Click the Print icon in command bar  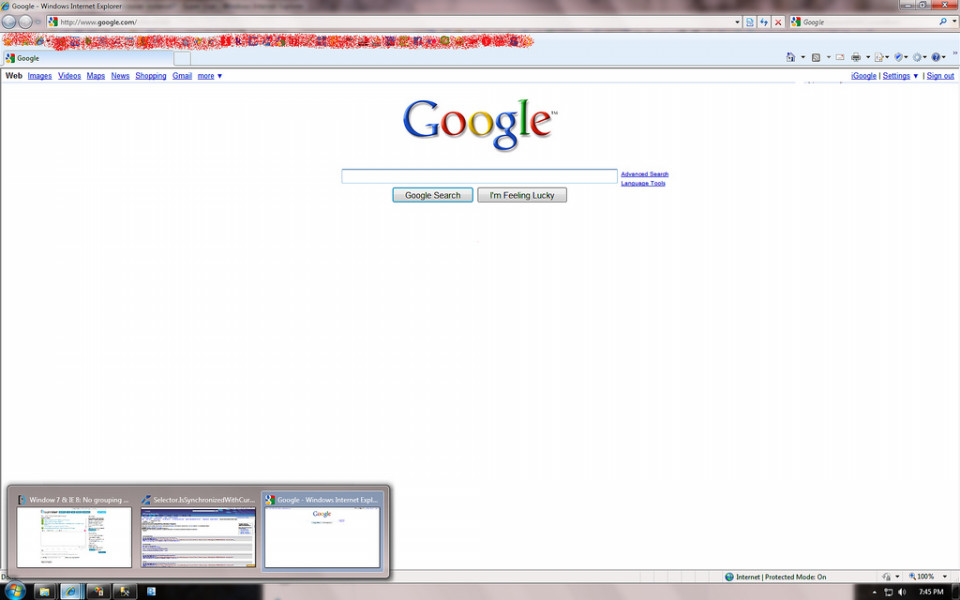pyautogui.click(x=856, y=58)
